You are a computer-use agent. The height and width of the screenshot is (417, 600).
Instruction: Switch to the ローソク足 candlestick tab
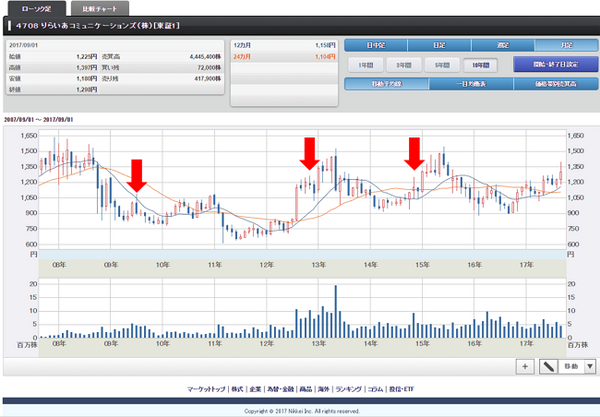click(x=37, y=9)
